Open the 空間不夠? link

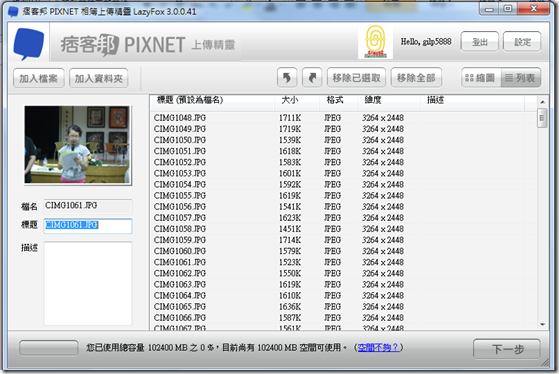(378, 347)
